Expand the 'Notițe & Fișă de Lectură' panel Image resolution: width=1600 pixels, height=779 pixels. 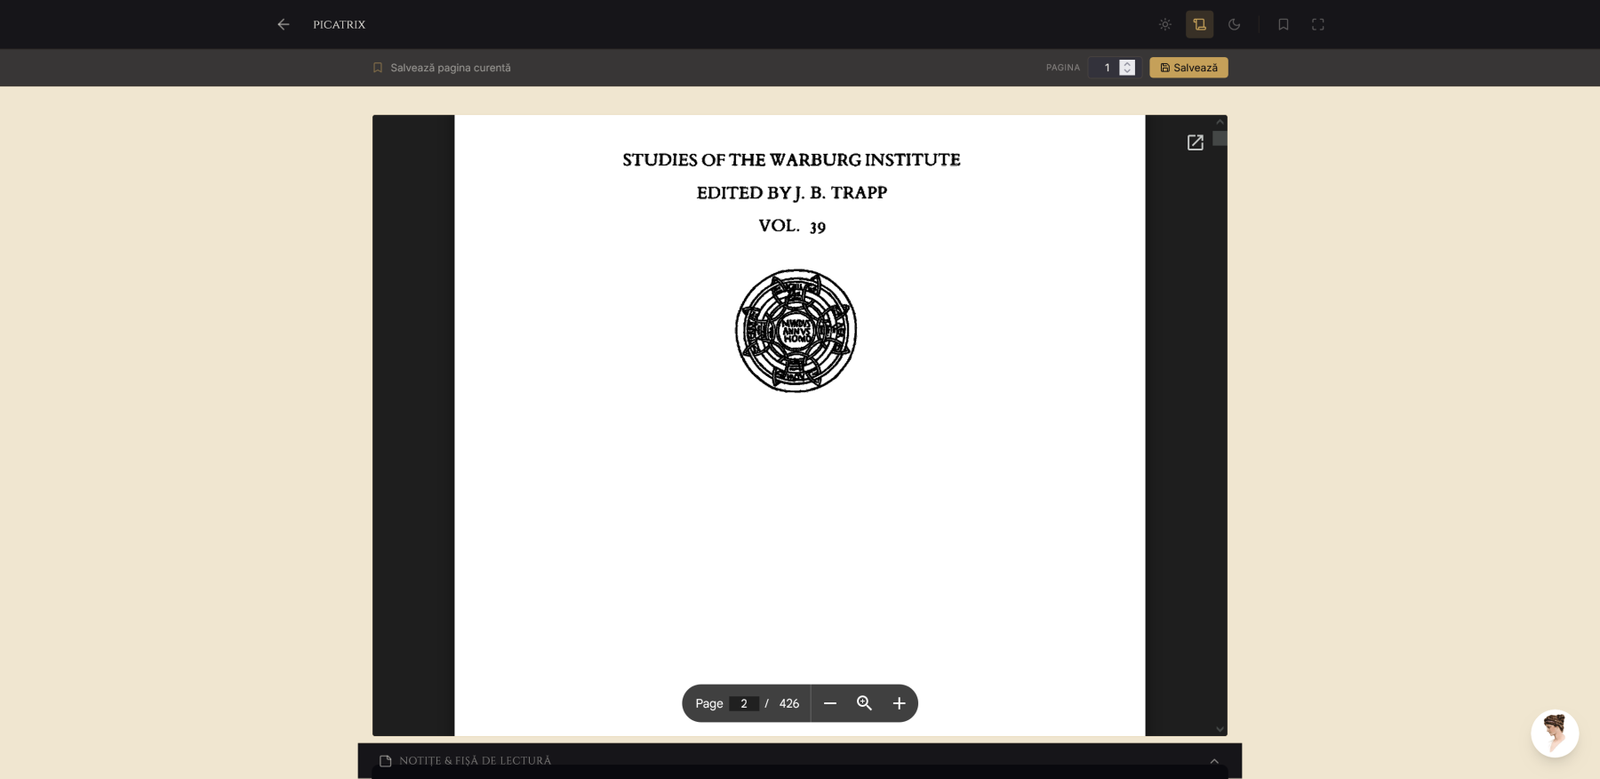[1214, 761]
